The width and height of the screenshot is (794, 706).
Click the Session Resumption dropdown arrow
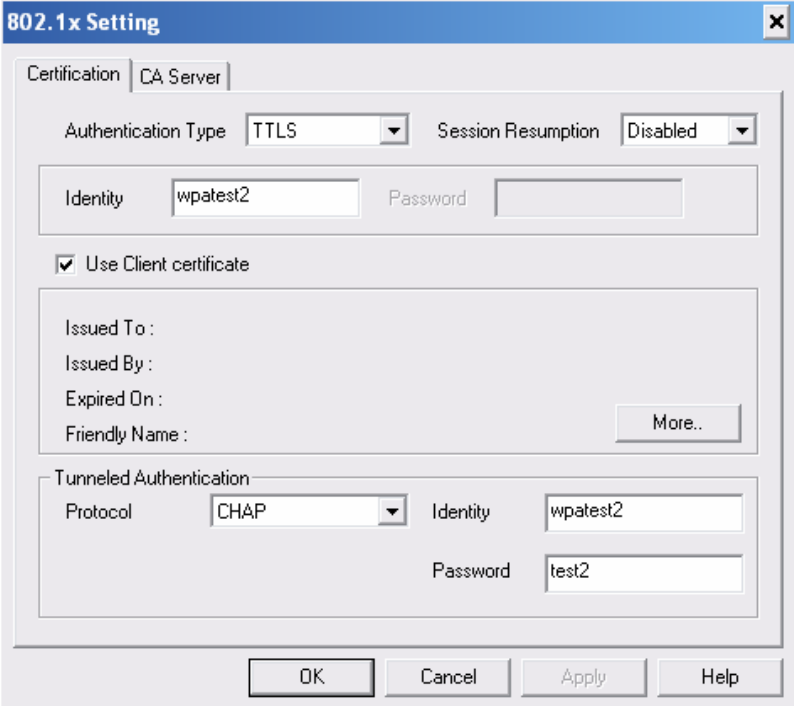741,131
